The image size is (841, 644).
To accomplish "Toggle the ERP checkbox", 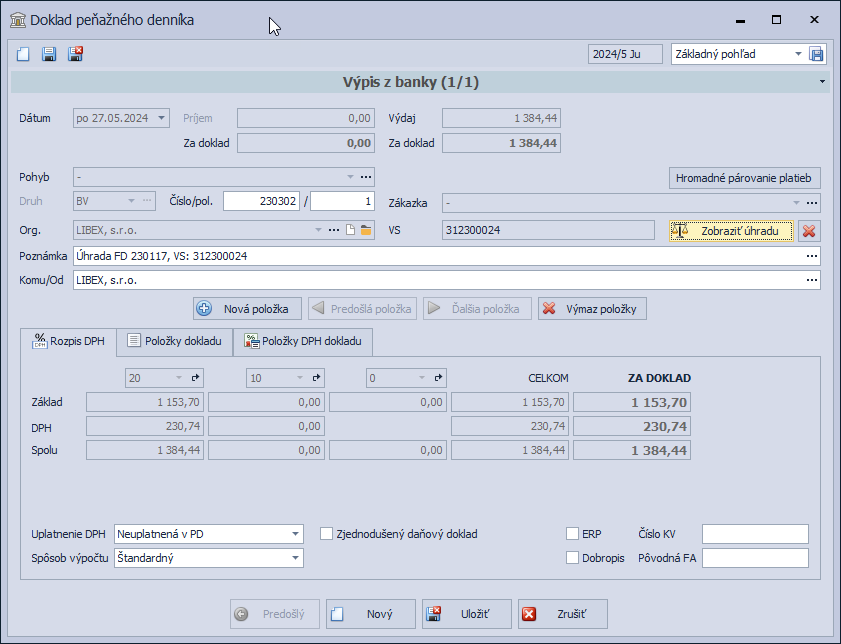I will 573,534.
